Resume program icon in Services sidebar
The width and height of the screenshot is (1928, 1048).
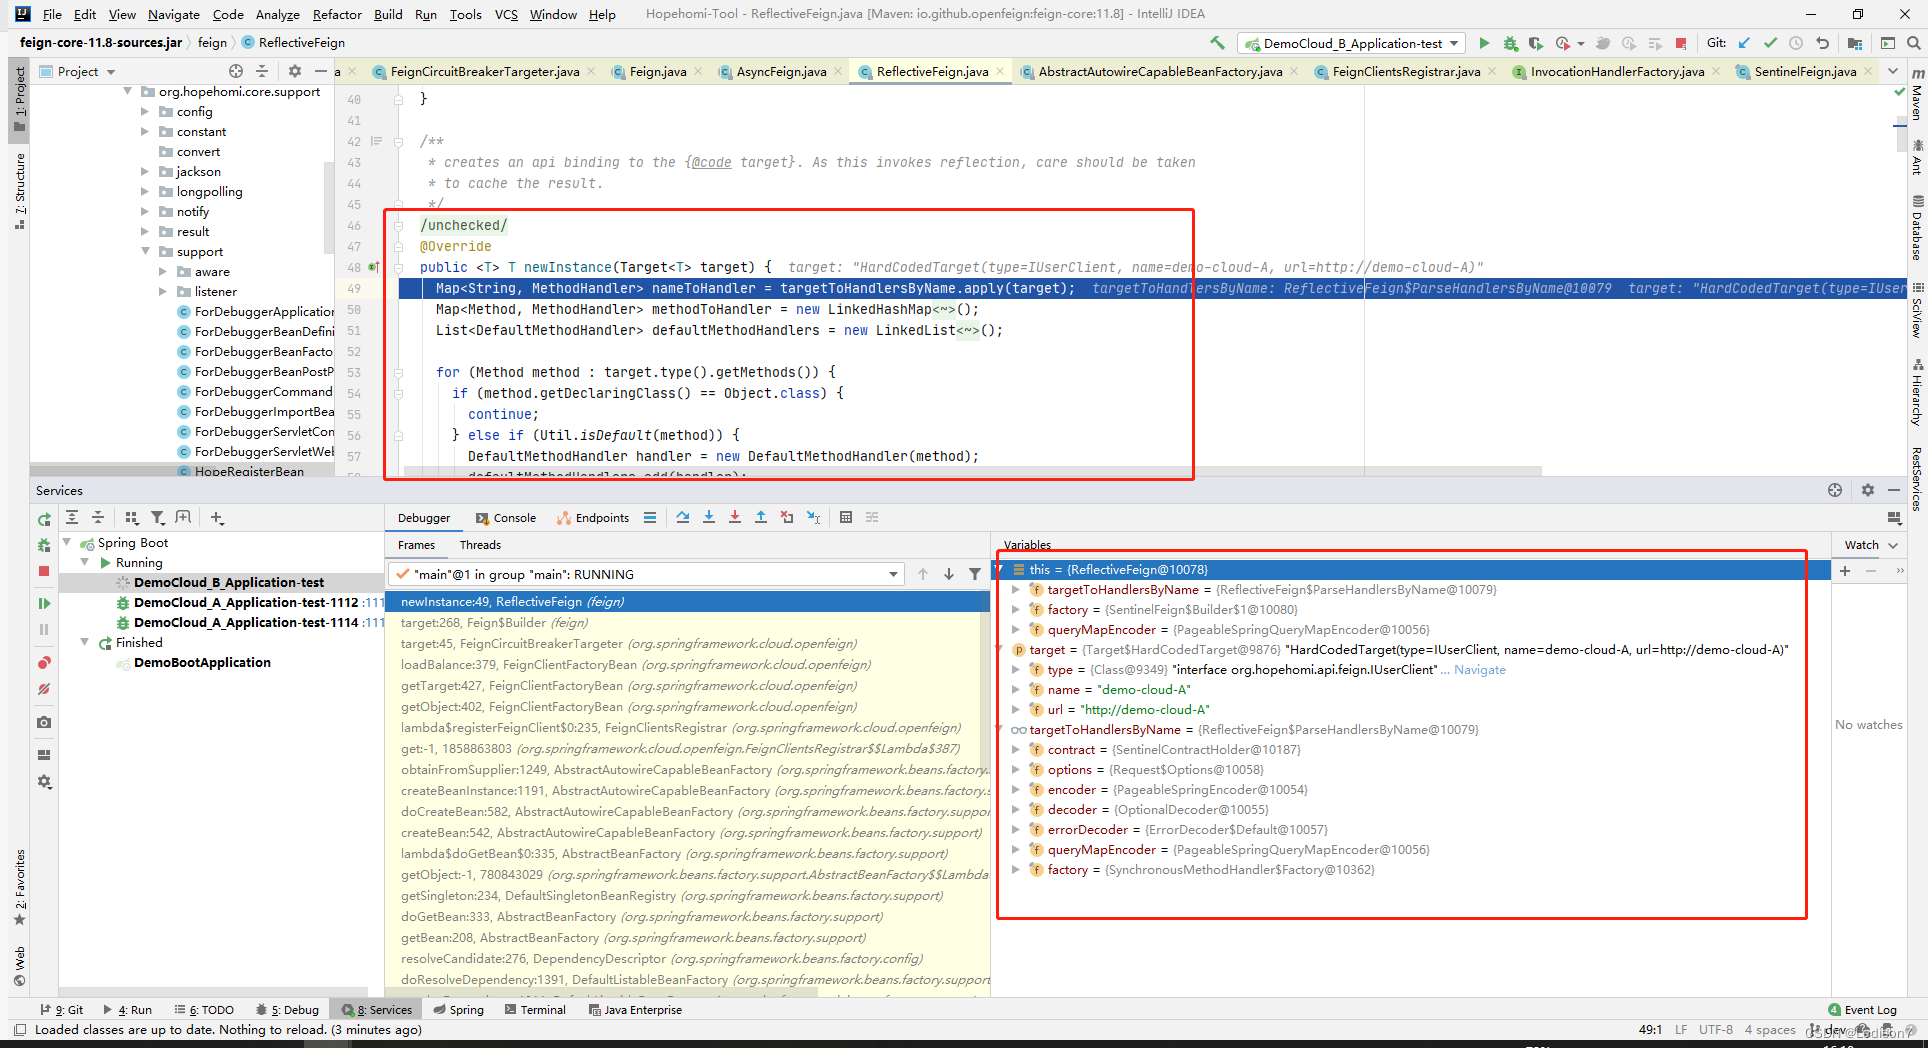(44, 603)
